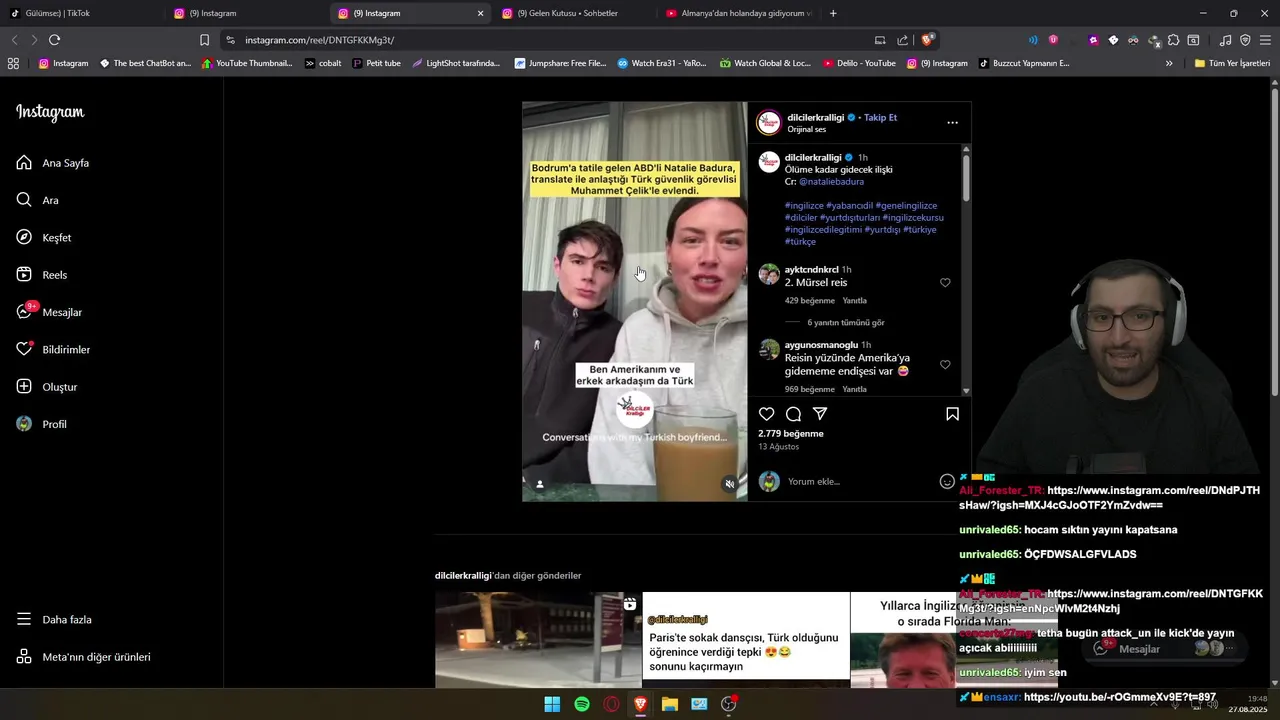Open the Windows Start menu

point(552,704)
